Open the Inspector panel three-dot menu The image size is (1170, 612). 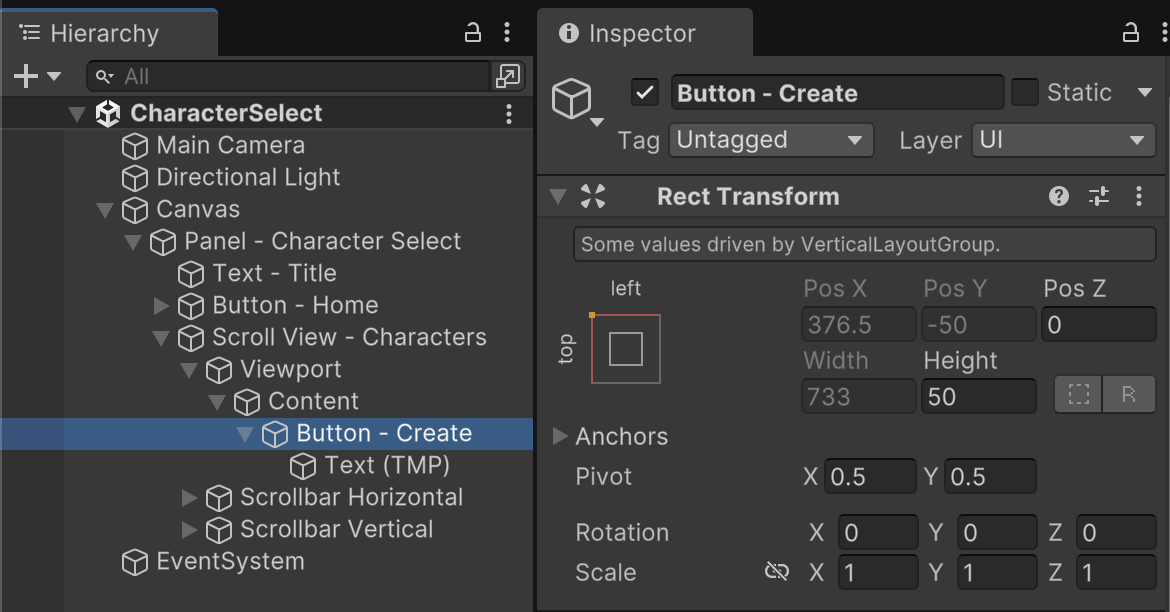coord(1161,33)
